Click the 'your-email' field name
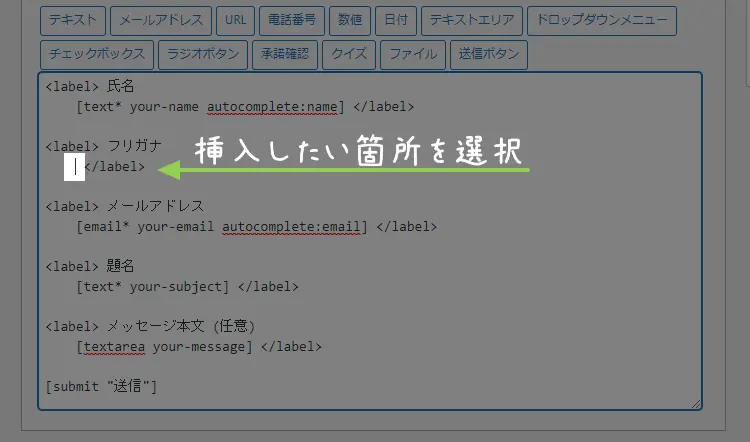Image resolution: width=750 pixels, height=442 pixels. point(176,227)
